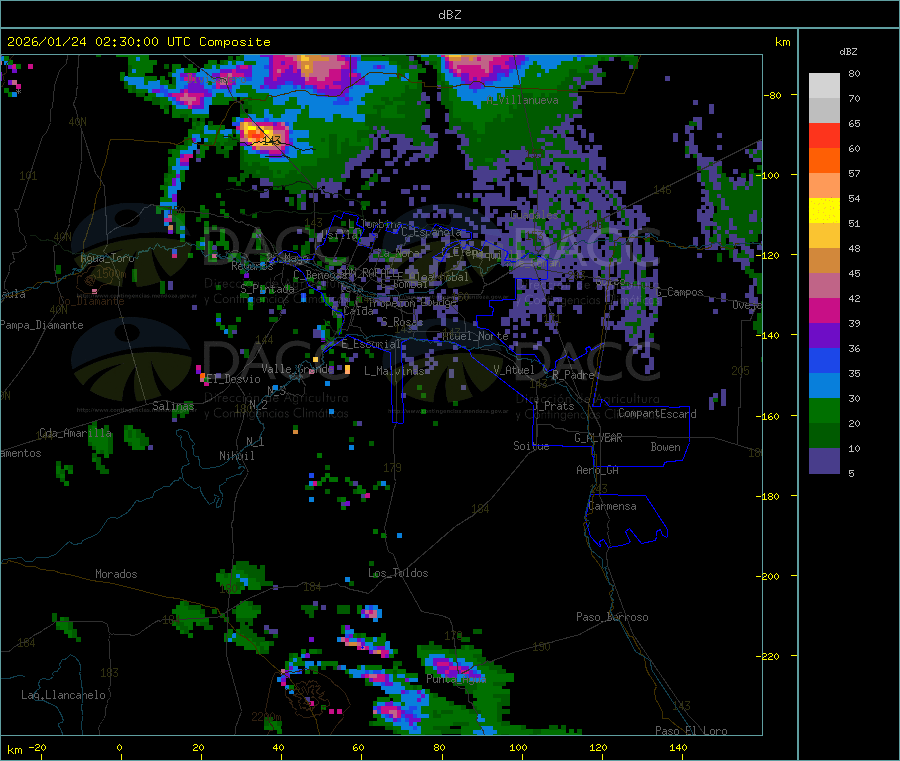Image resolution: width=900 pixels, height=761 pixels.
Task: Select the 'CompantEscard' label
Action: click(x=657, y=414)
